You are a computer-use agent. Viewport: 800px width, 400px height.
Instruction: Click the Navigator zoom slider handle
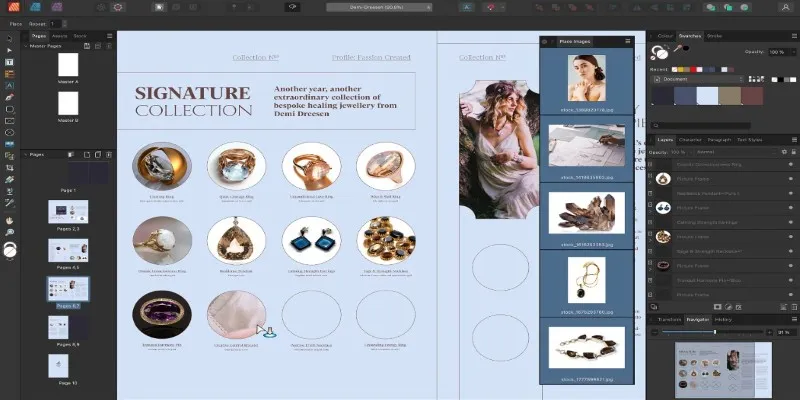coord(715,332)
